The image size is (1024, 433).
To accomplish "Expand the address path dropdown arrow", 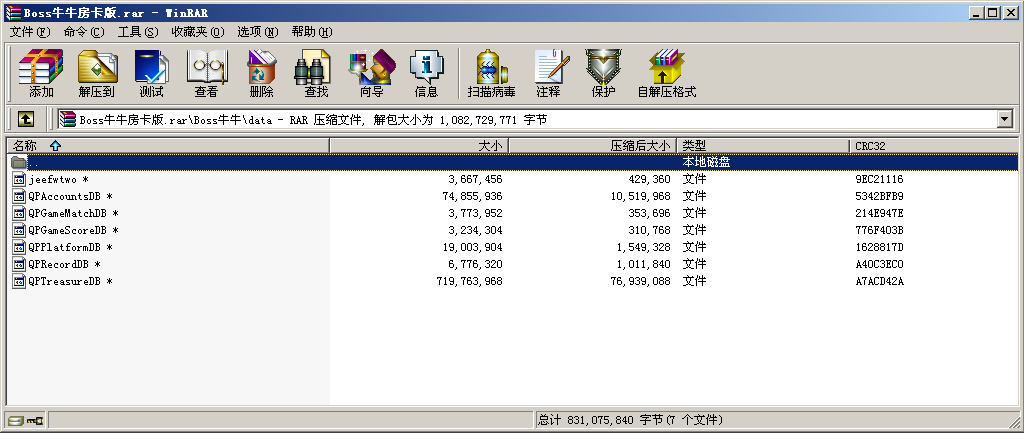I will tap(1004, 119).
